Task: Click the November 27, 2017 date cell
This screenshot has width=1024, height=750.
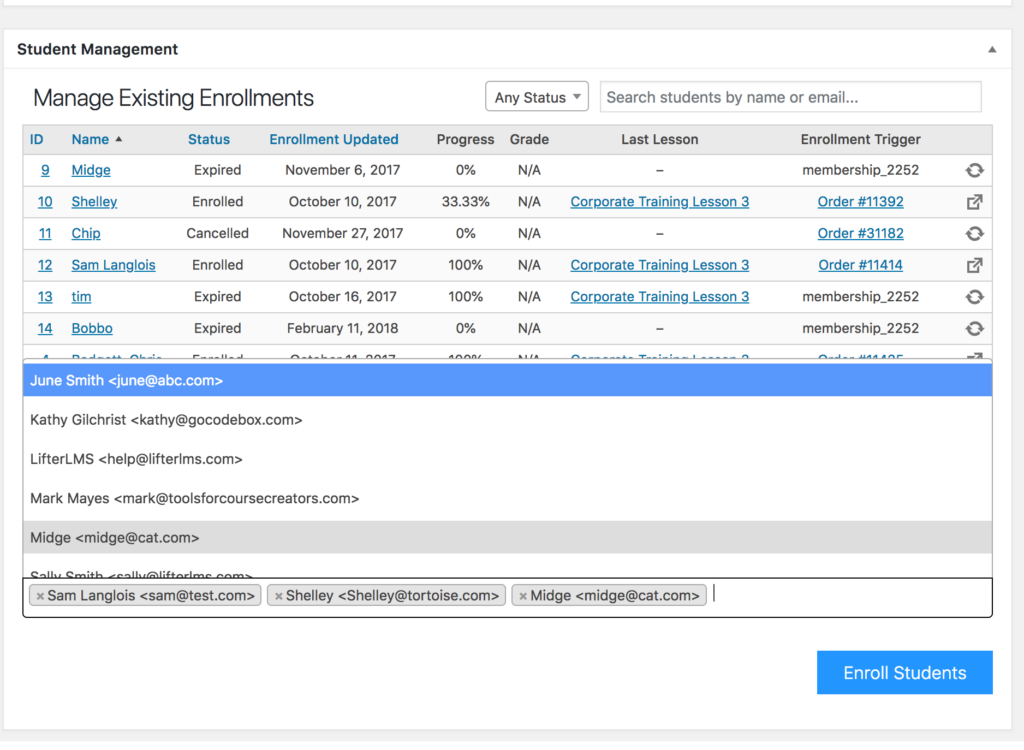Action: [342, 233]
